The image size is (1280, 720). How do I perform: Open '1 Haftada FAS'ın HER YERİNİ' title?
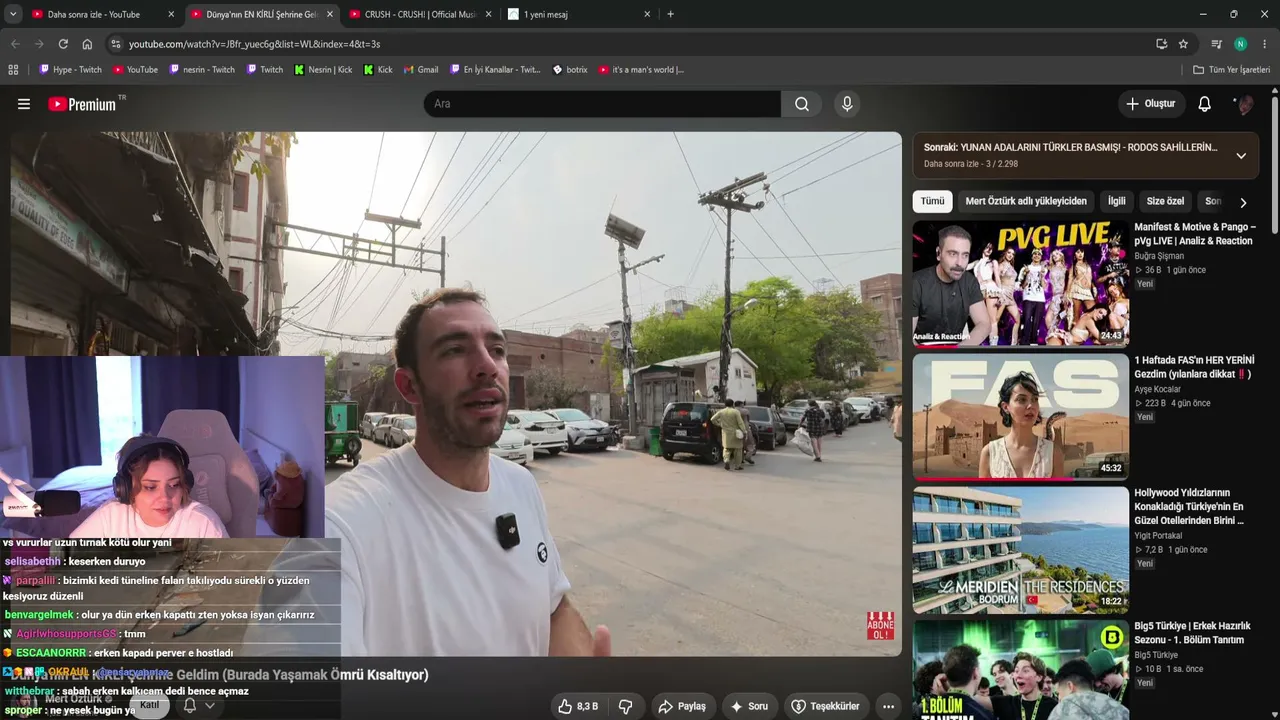[x=1194, y=367]
